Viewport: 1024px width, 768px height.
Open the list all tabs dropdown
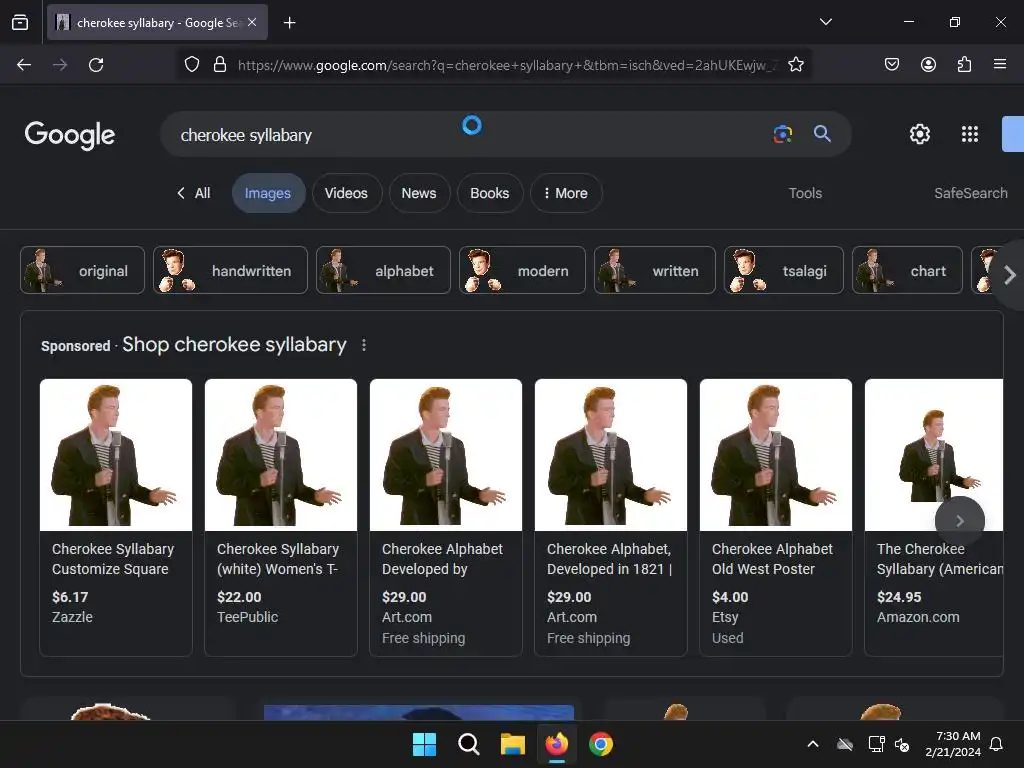click(x=825, y=22)
